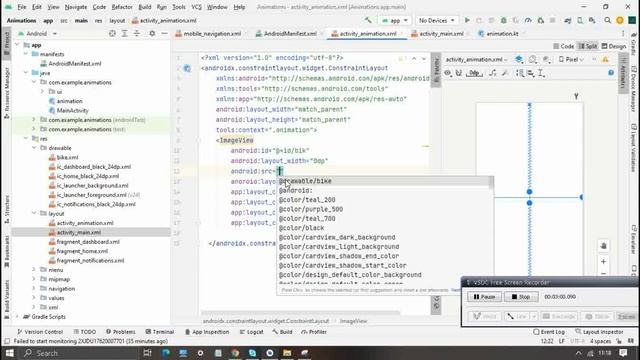Stop the screen recording
640x360 pixels.
point(521,297)
